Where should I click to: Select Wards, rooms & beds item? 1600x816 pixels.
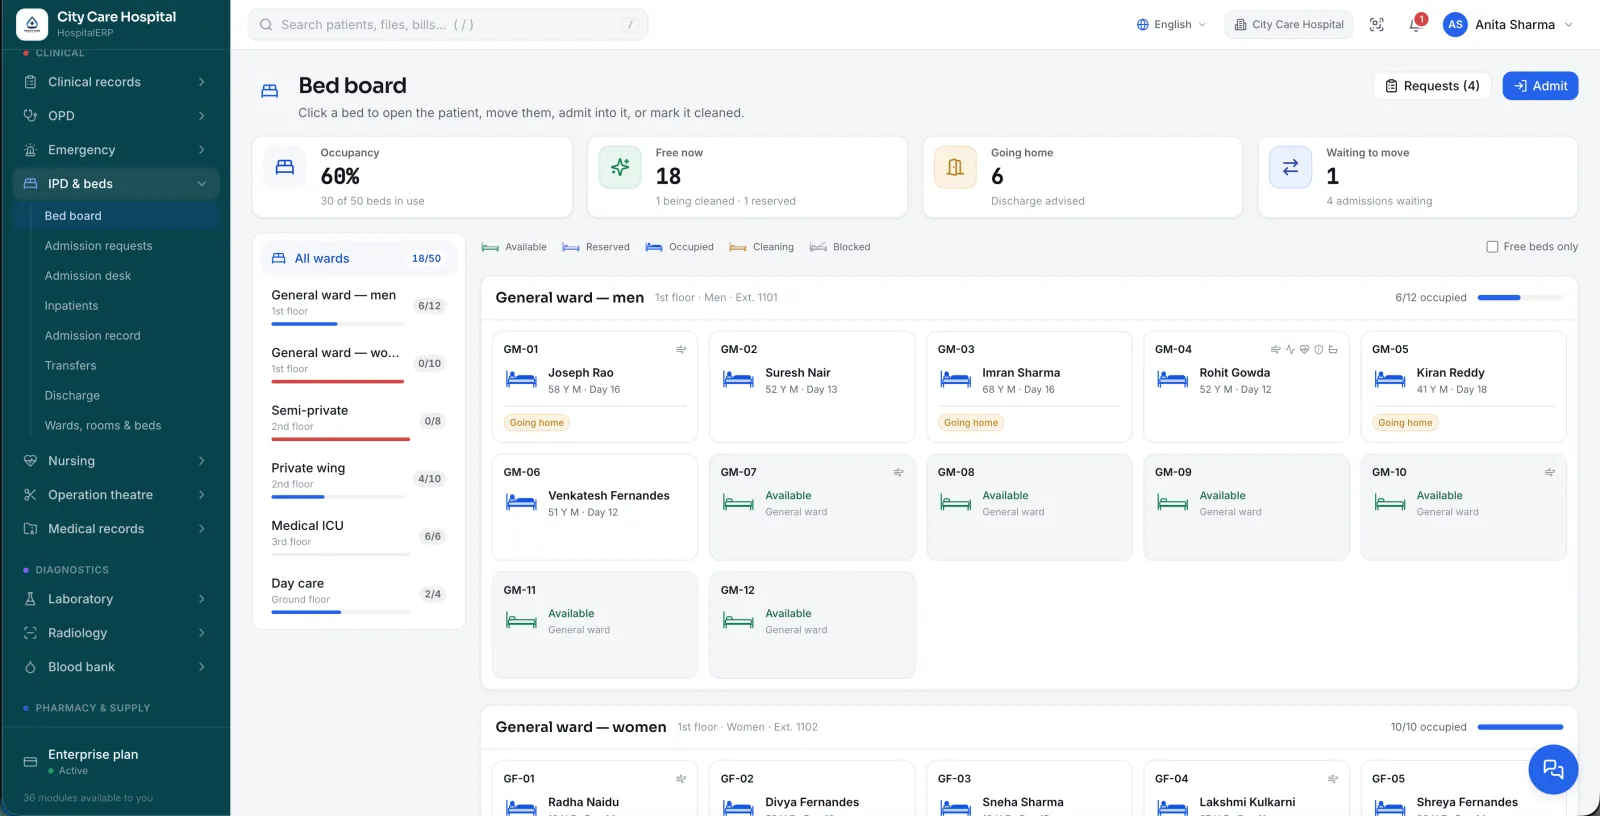pos(103,426)
